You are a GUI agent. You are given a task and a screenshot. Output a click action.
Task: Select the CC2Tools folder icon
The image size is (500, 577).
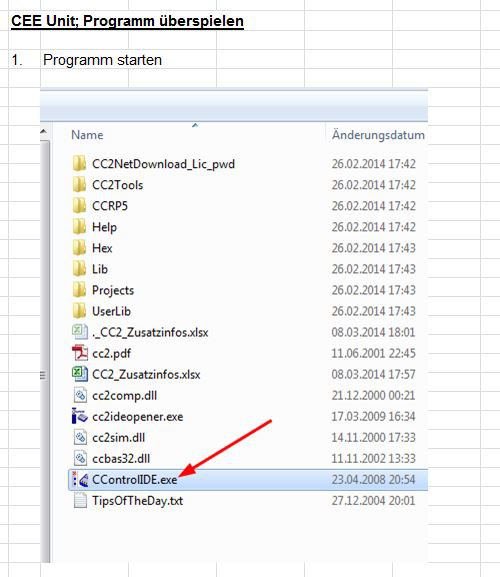point(79,184)
